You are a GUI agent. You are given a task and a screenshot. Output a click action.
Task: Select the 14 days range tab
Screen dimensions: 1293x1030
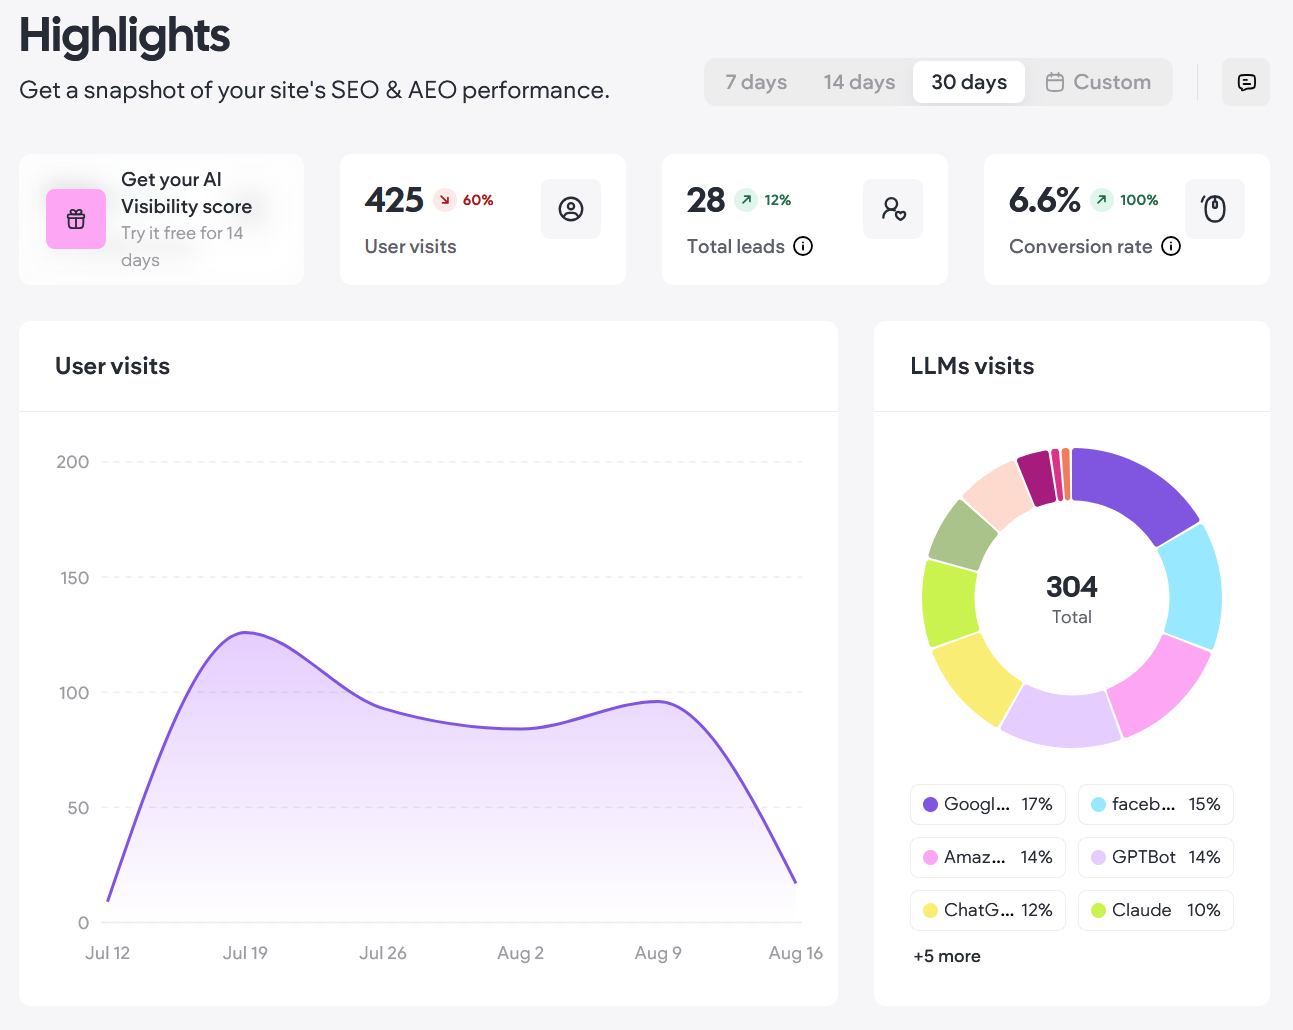[x=859, y=82]
